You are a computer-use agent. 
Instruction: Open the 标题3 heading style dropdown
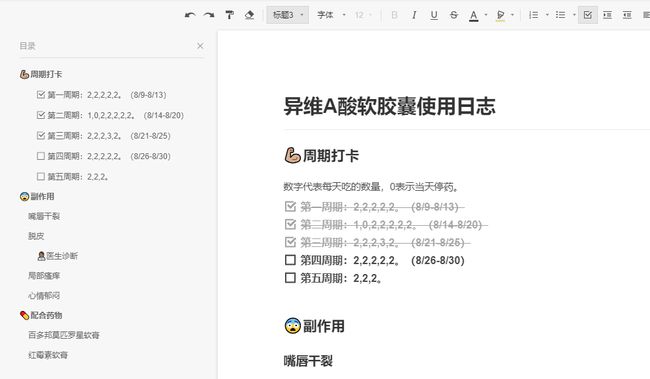point(288,15)
